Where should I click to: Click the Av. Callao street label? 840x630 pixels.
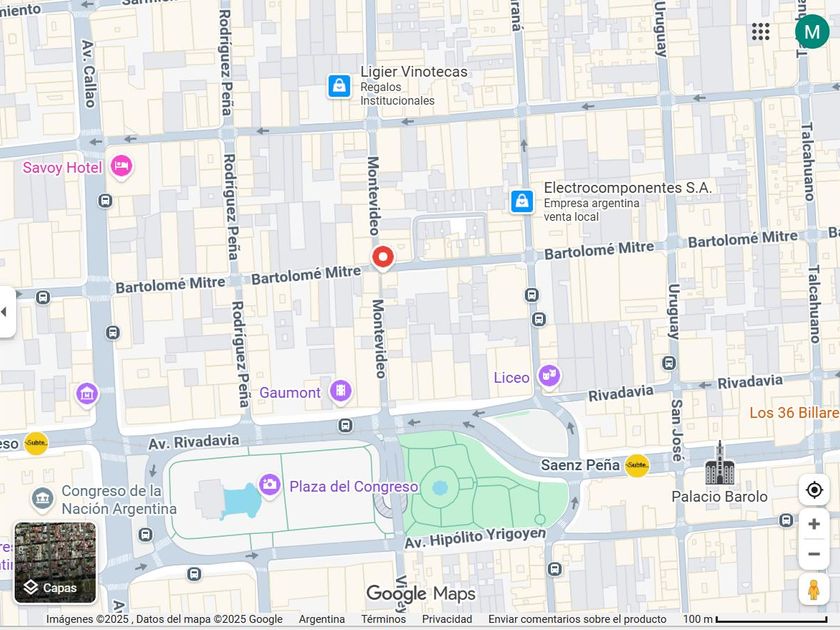click(x=88, y=73)
